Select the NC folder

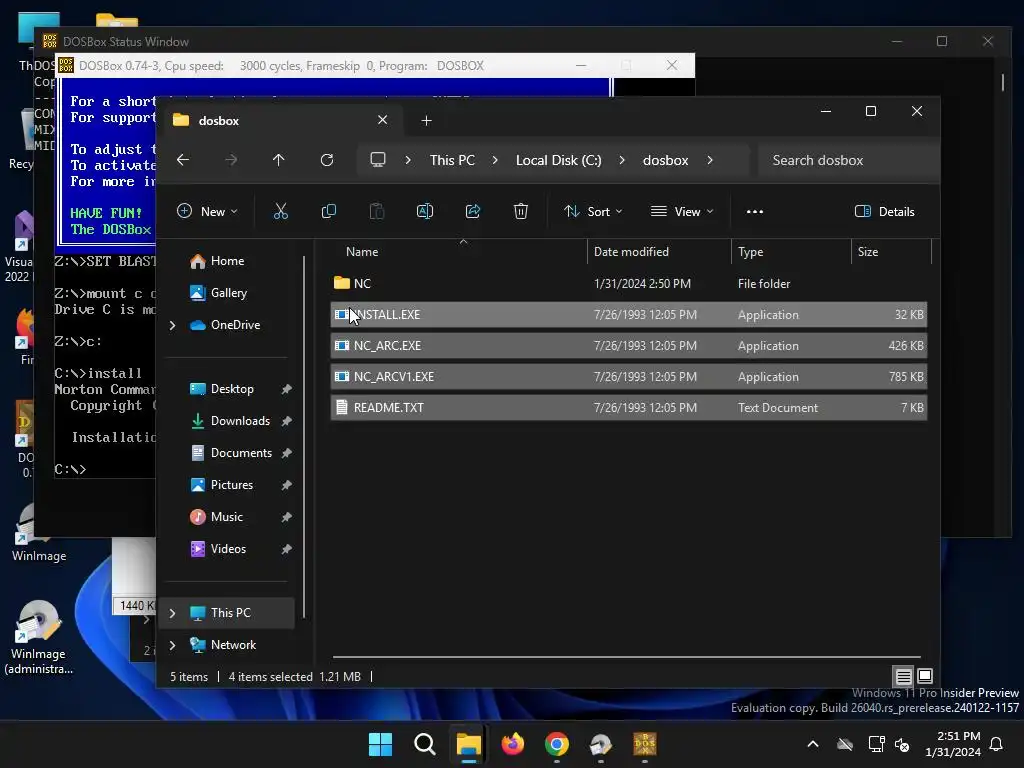click(628, 283)
